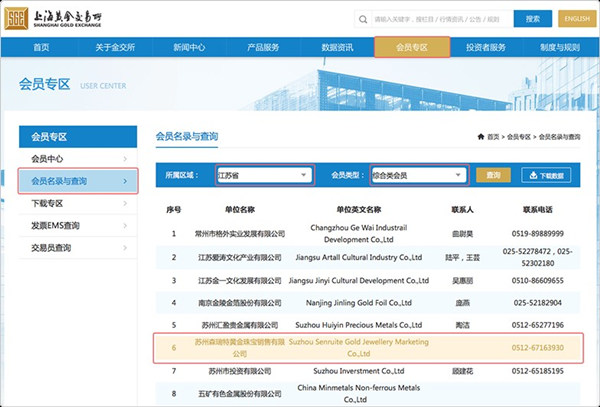Click the chevron next to 下载专区
This screenshot has height=407, width=600.
click(x=125, y=204)
